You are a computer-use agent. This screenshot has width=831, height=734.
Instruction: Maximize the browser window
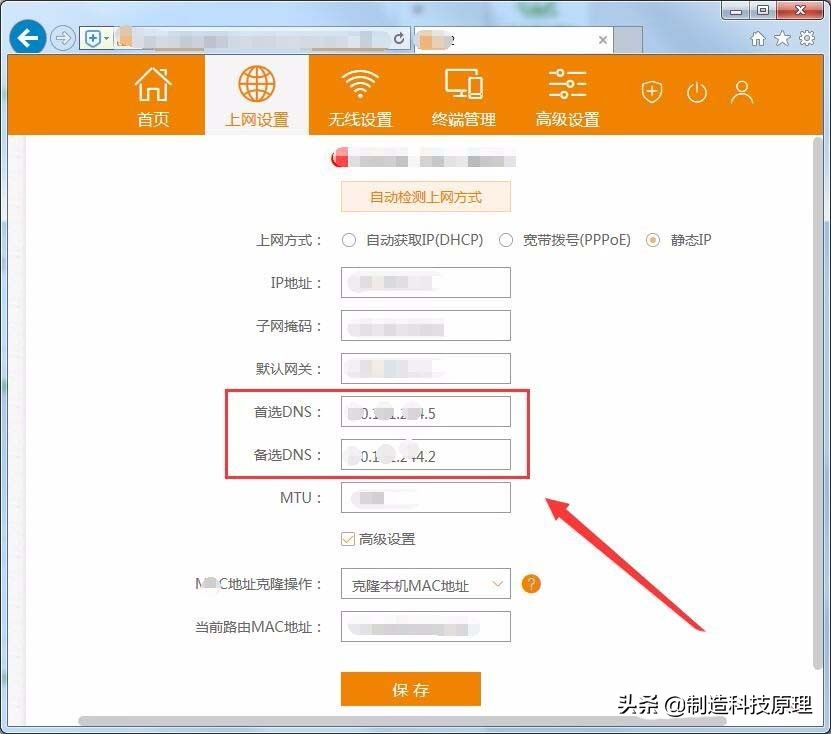[762, 10]
